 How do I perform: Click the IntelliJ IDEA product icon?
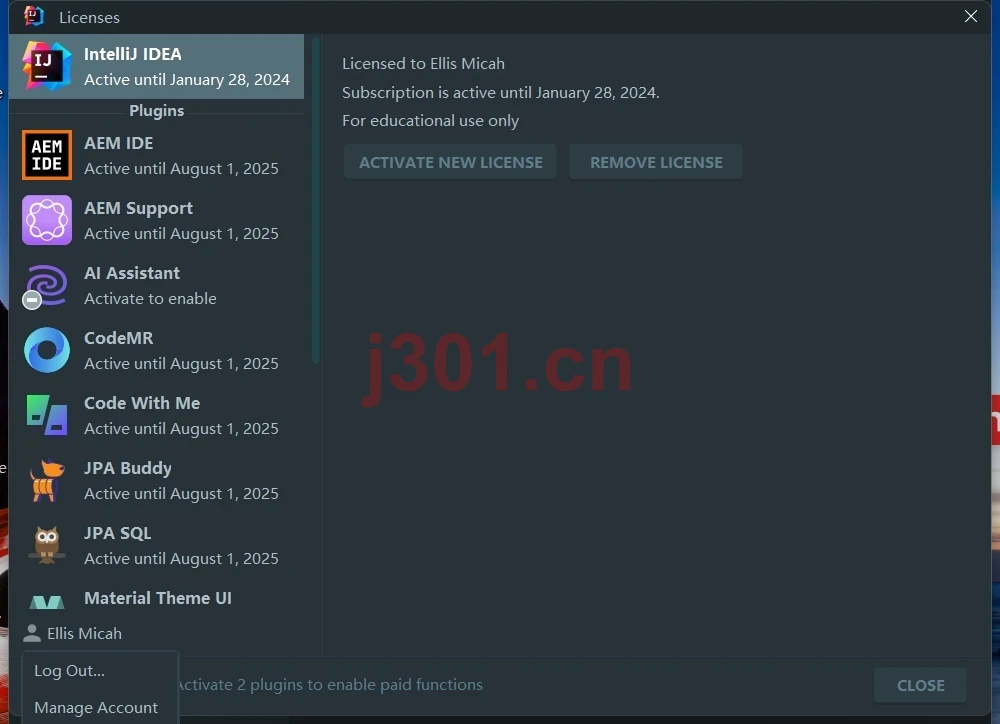[47, 66]
